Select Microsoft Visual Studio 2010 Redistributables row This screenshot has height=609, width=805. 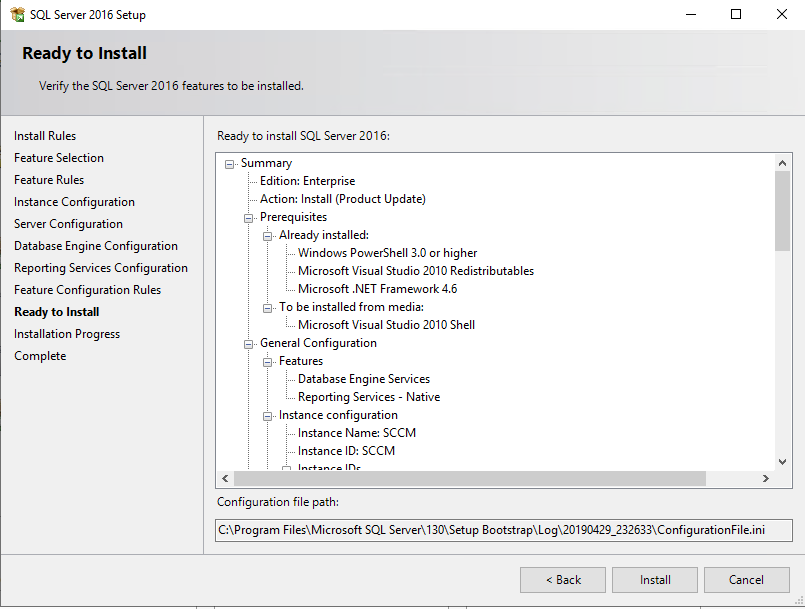(416, 271)
